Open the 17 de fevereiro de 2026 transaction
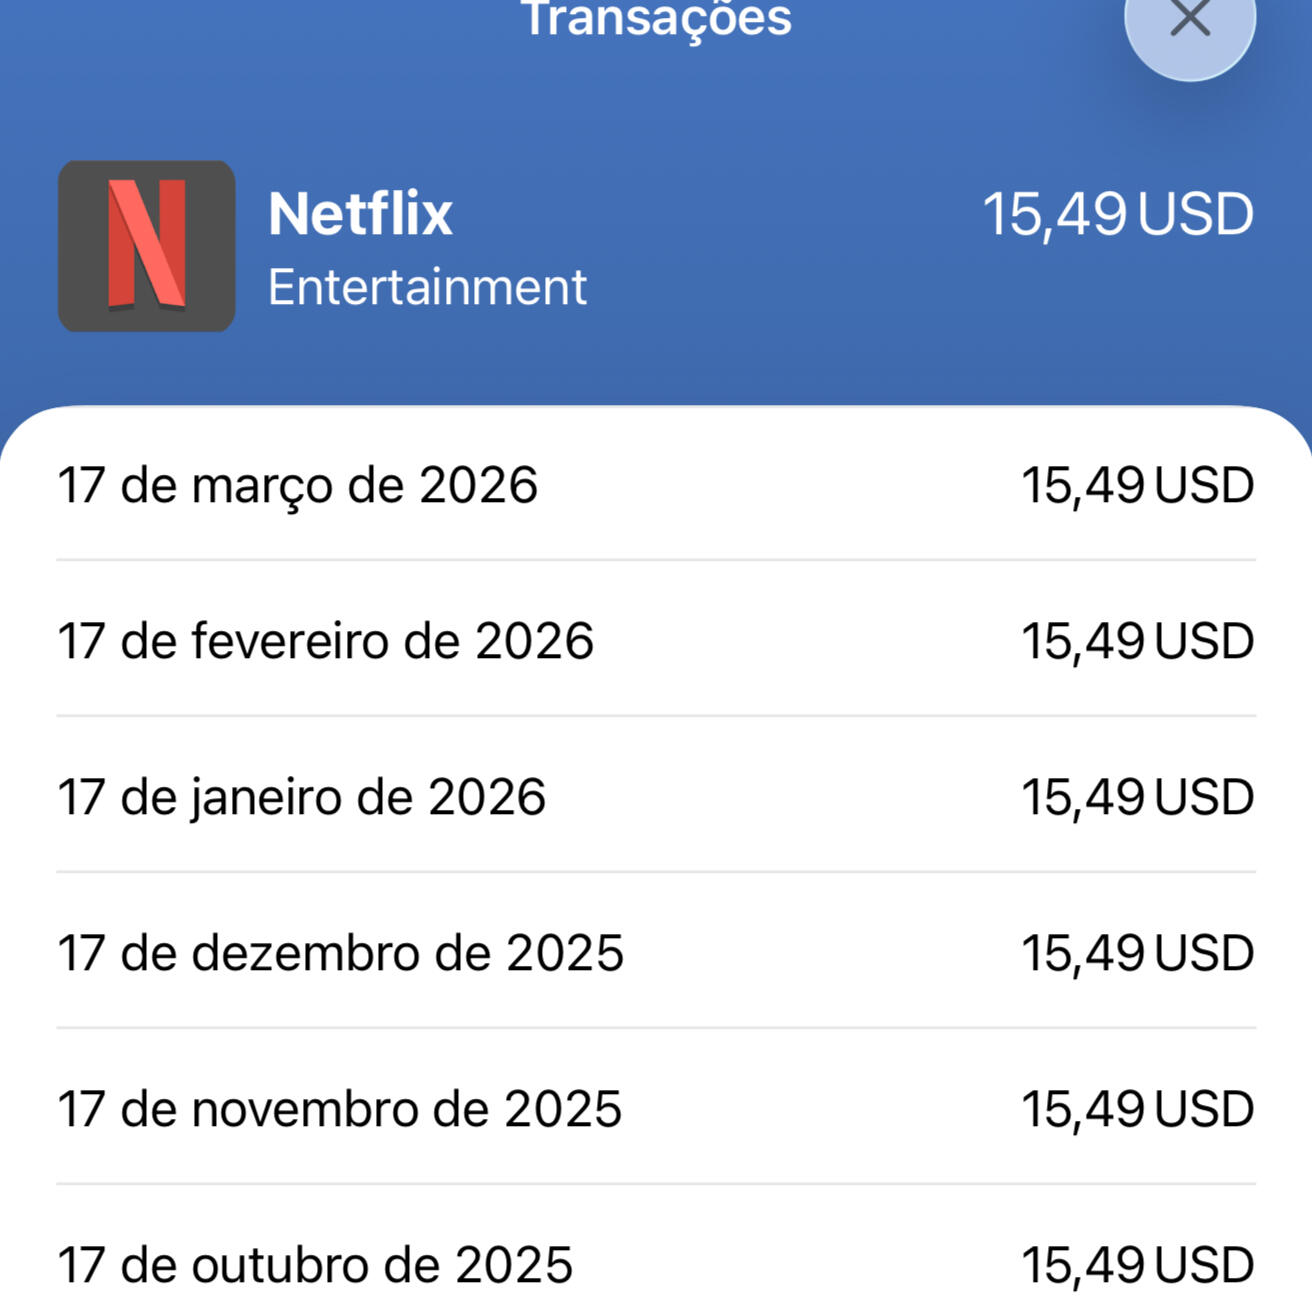 coord(326,641)
